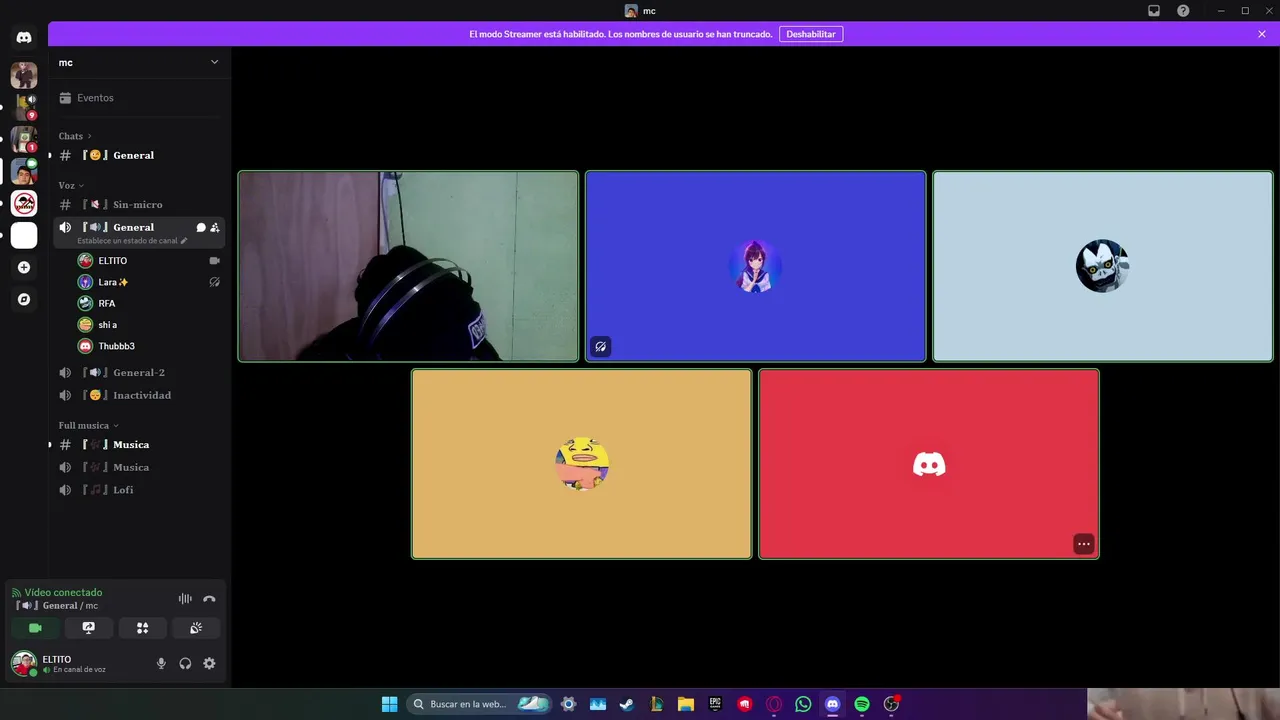Mute your microphone
The width and height of the screenshot is (1280, 720).
click(x=161, y=663)
